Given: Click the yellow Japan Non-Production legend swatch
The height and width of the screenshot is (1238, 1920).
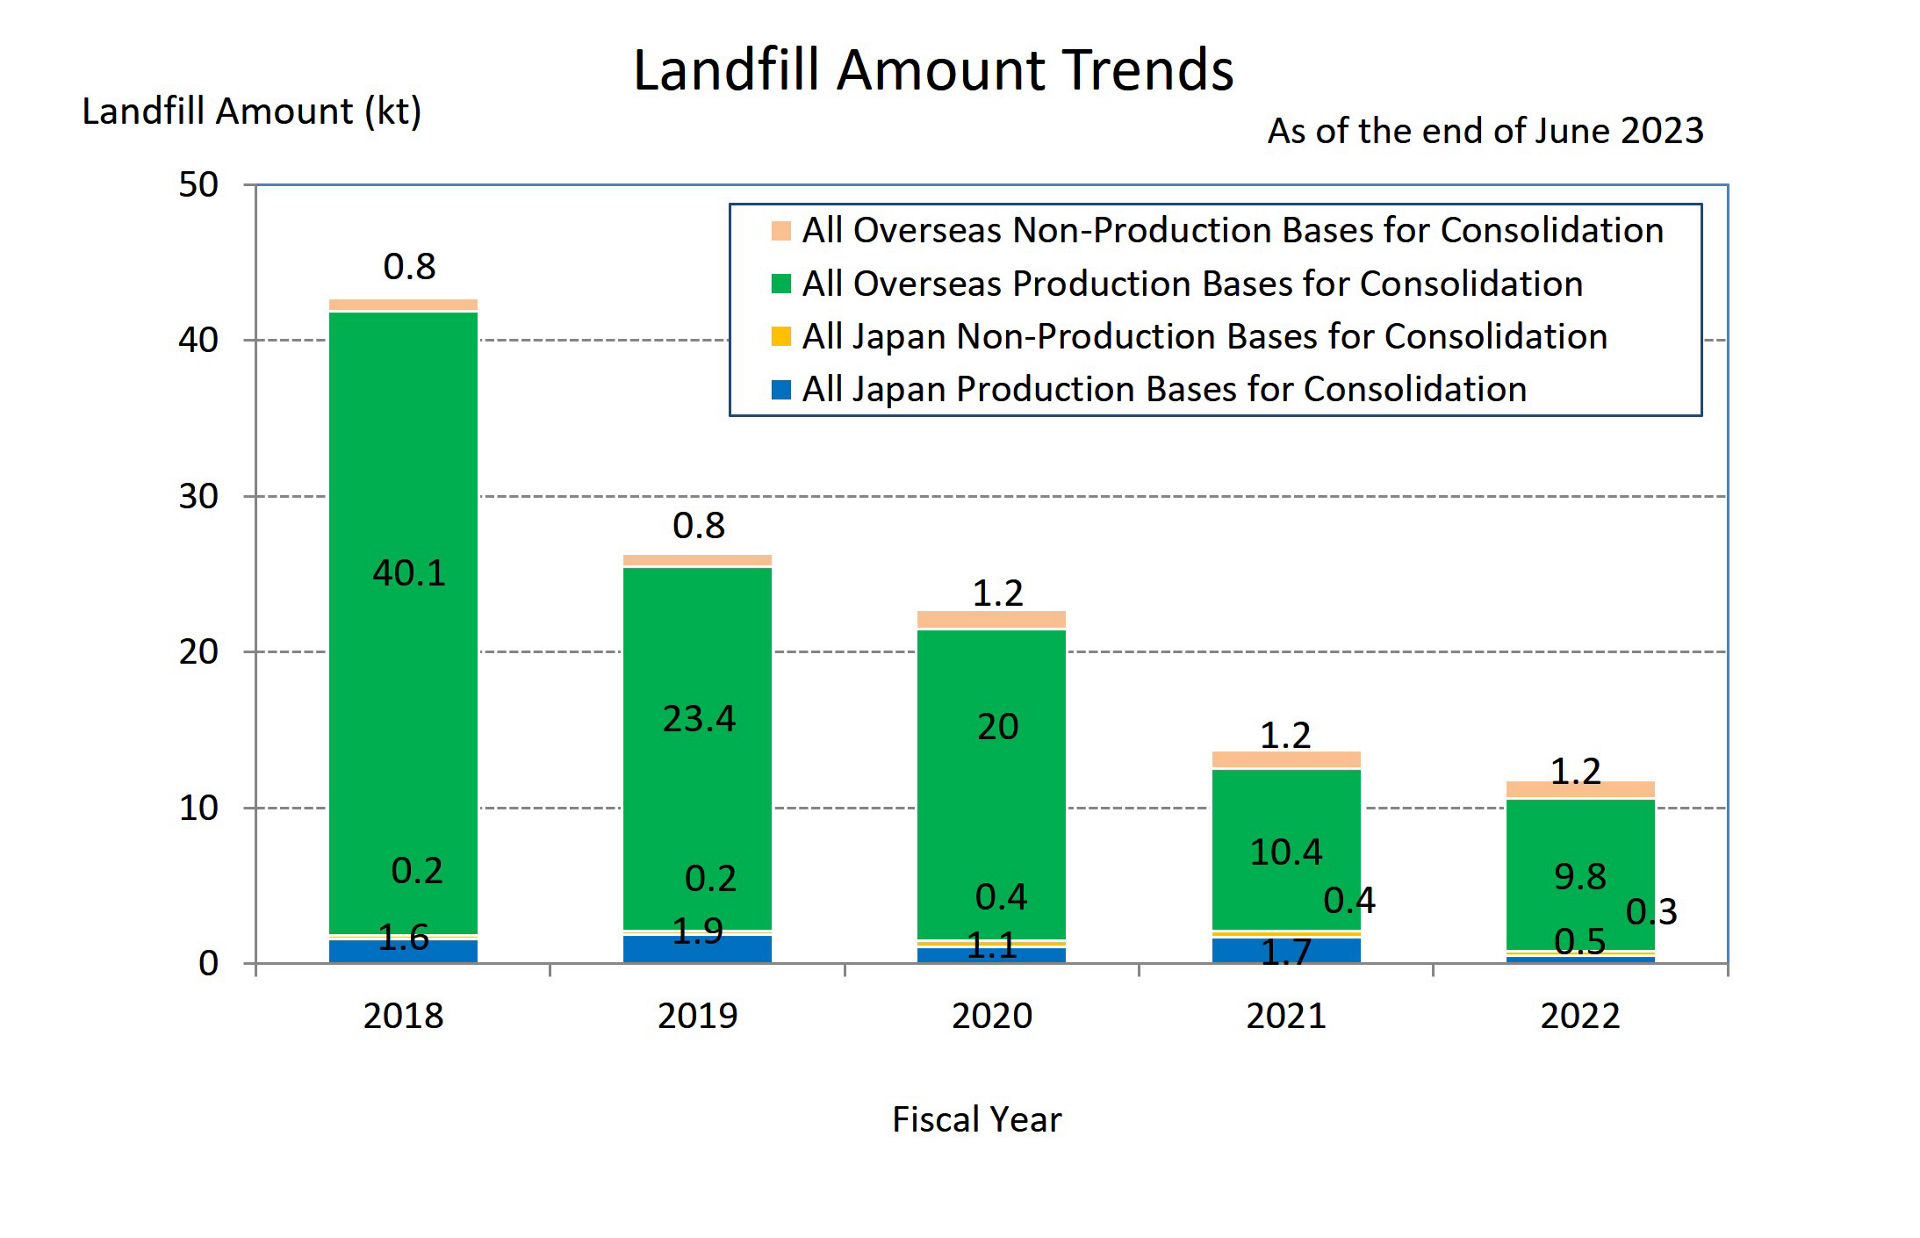Looking at the screenshot, I should (781, 337).
